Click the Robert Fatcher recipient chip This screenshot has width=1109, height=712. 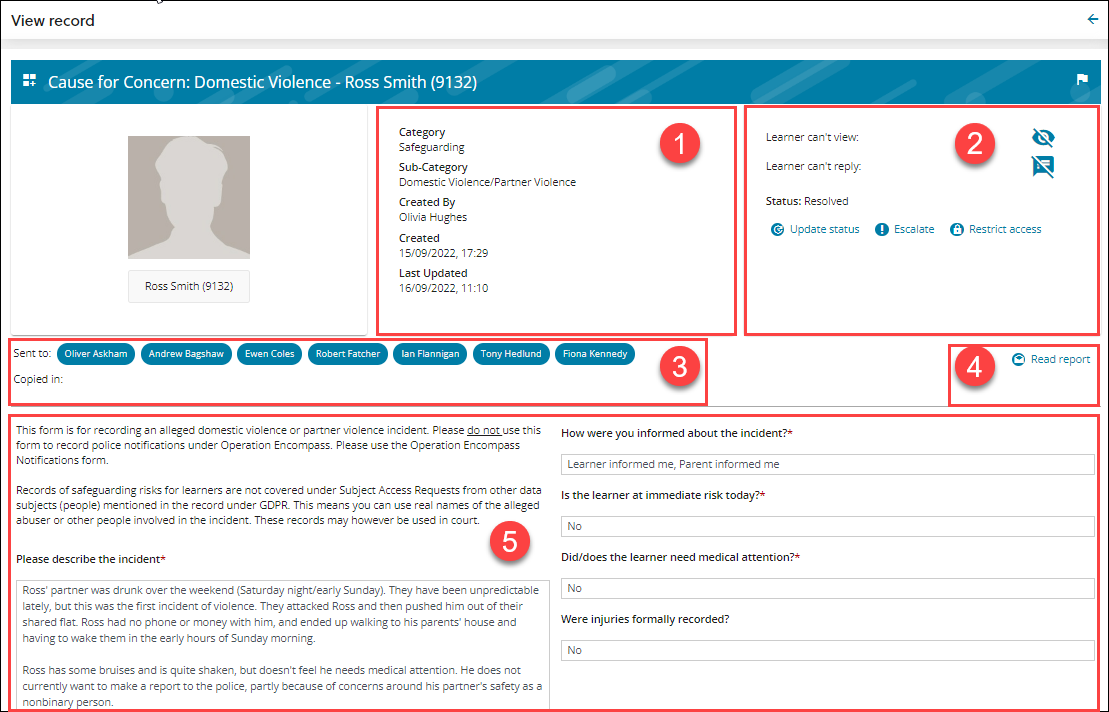coord(347,354)
